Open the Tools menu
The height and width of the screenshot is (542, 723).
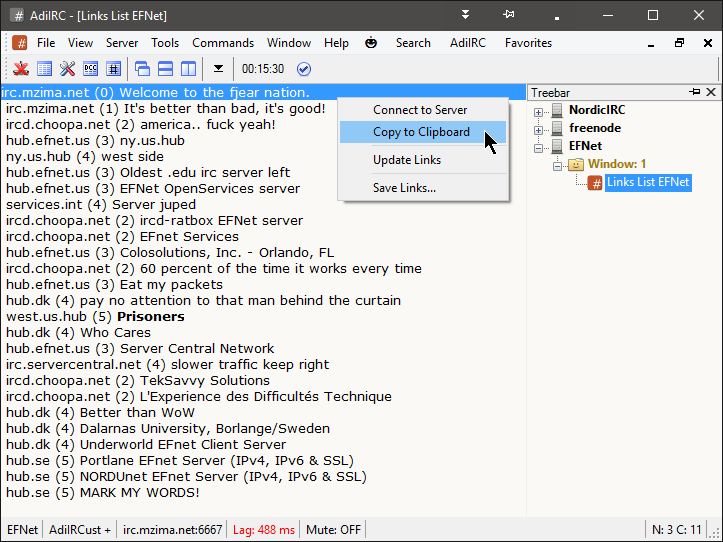(165, 43)
